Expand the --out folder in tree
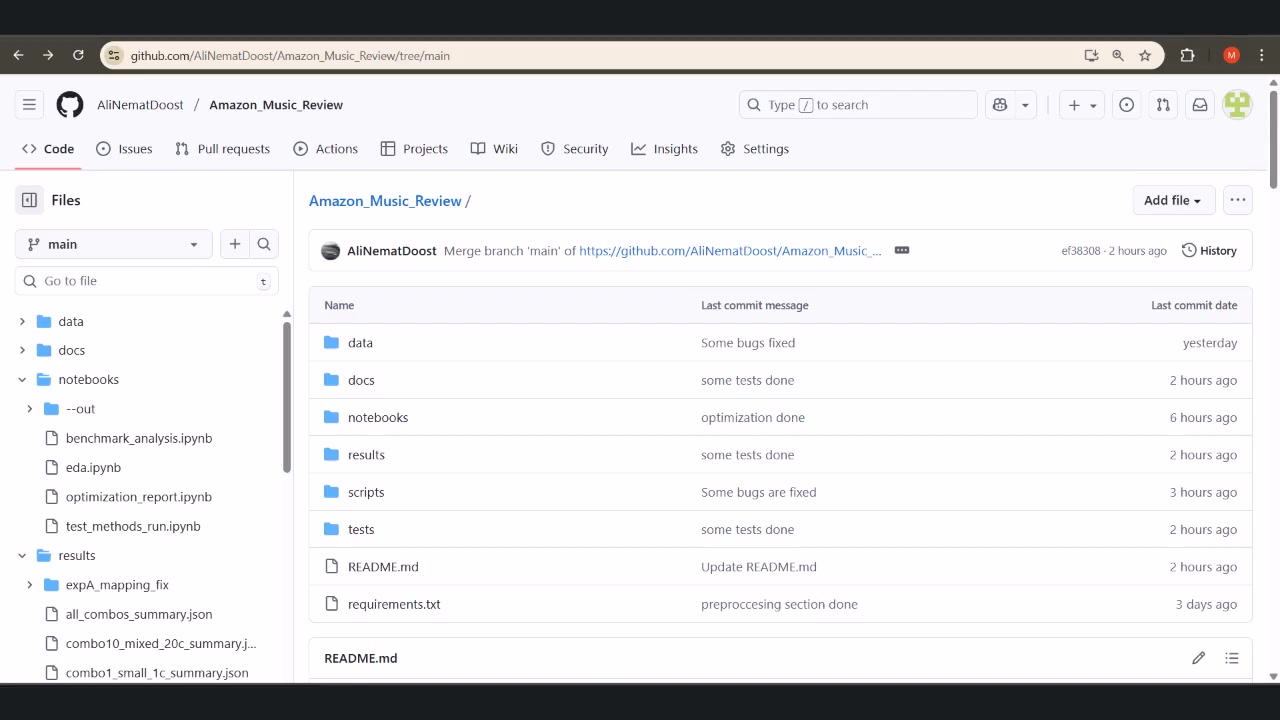The height and width of the screenshot is (720, 1280). pos(29,409)
